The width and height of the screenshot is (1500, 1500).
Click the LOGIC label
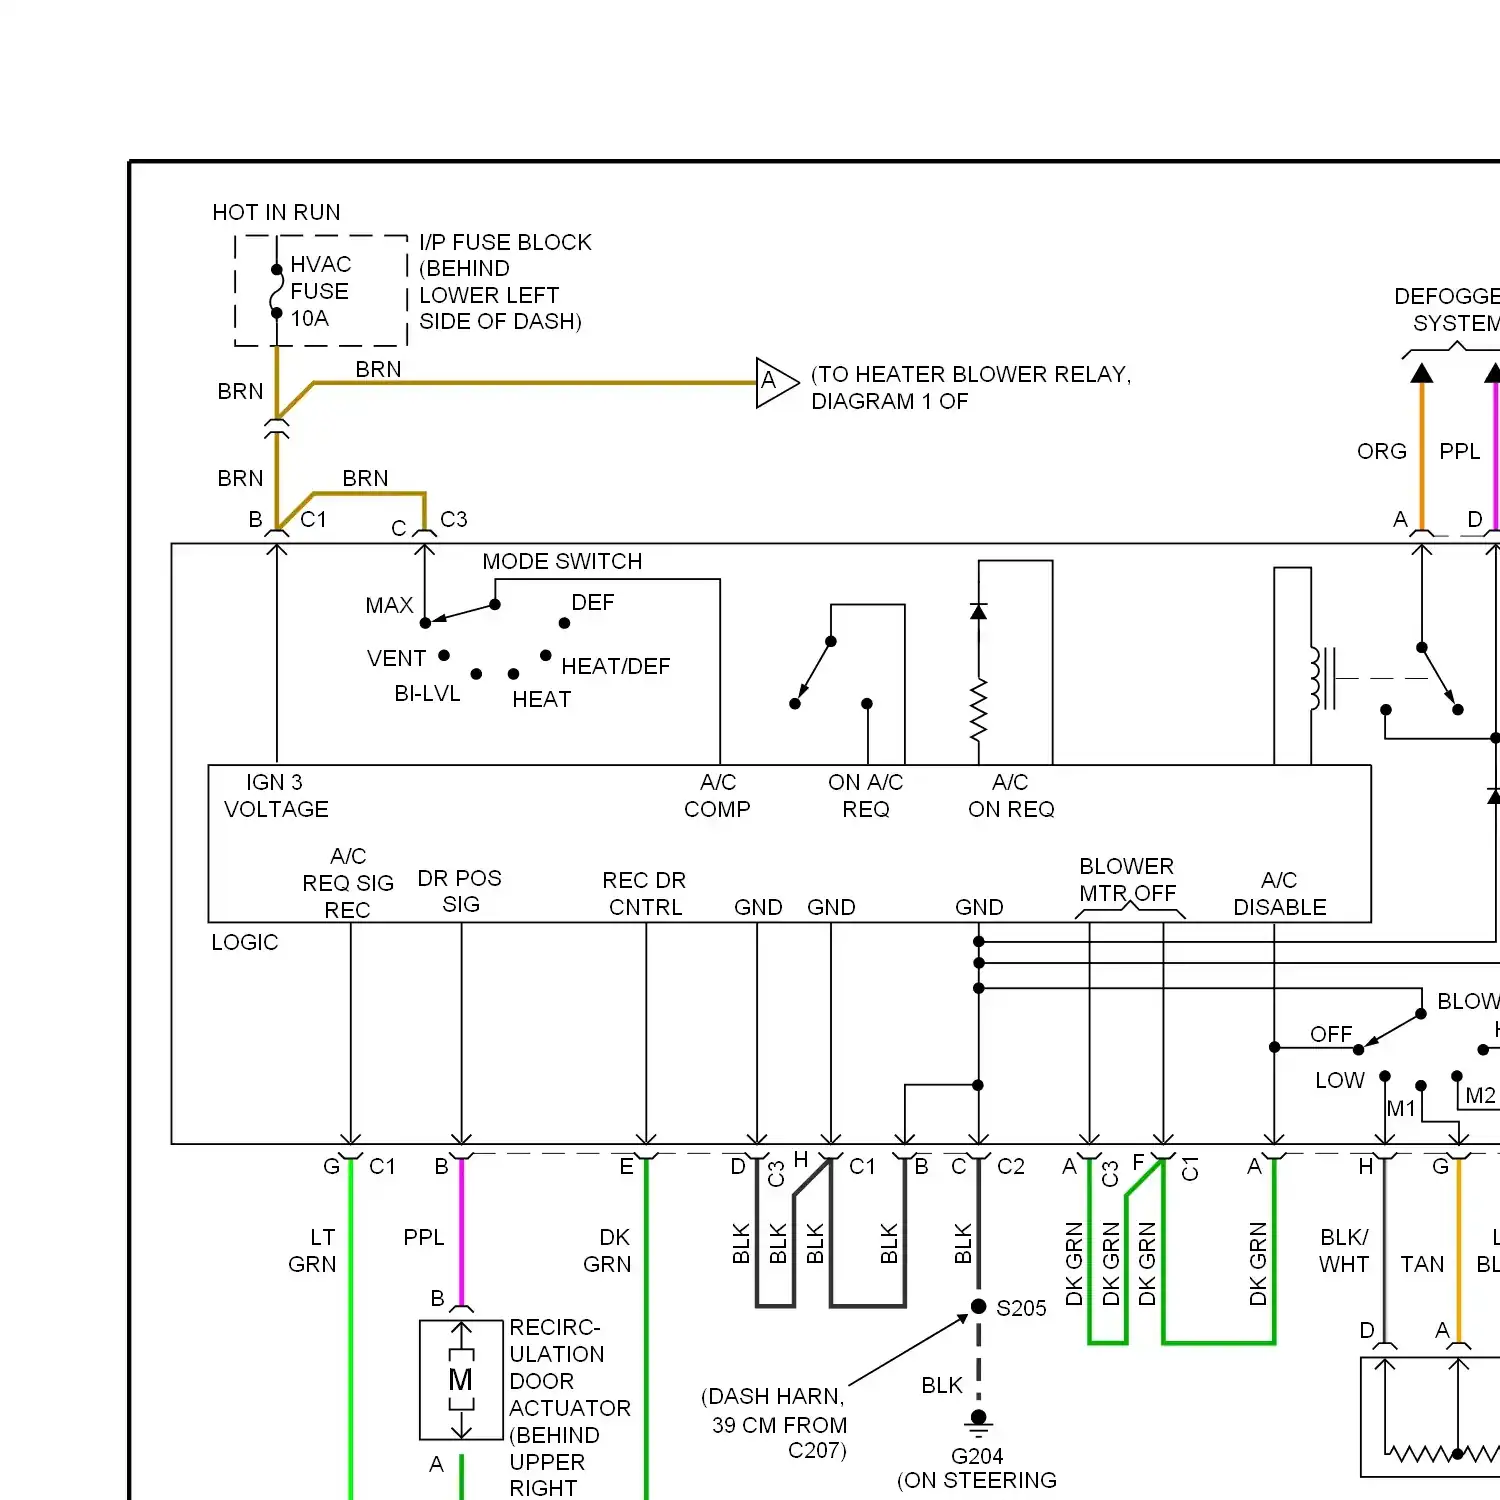click(x=244, y=942)
